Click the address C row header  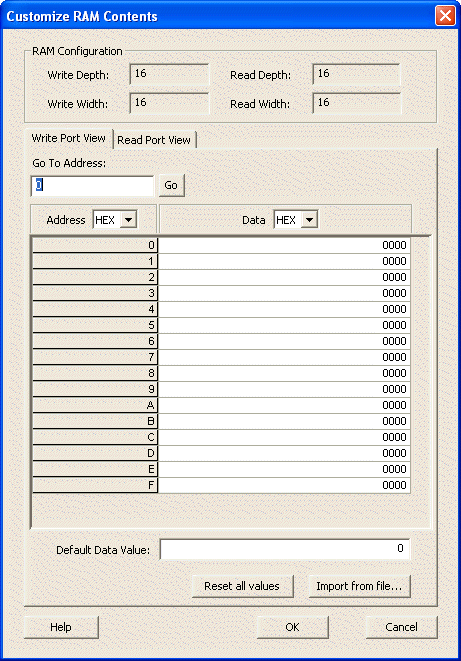tap(95, 438)
